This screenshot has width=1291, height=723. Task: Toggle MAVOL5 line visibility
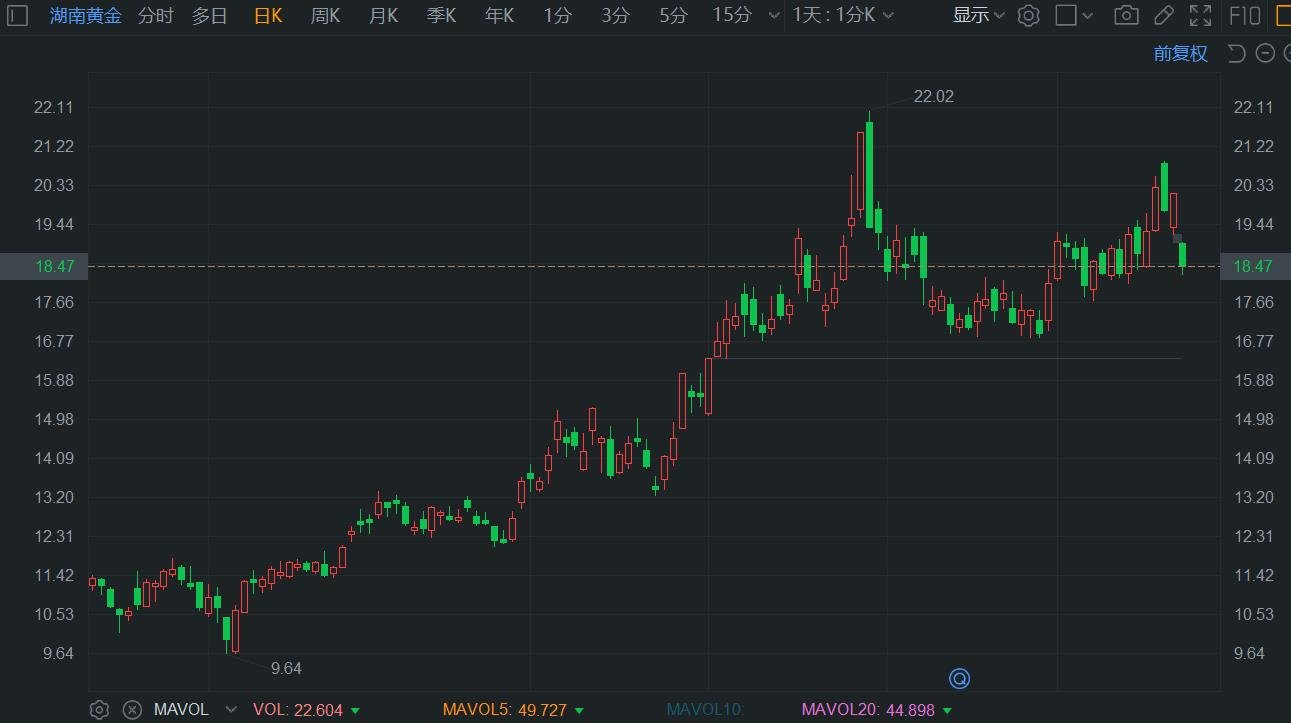[x=504, y=710]
